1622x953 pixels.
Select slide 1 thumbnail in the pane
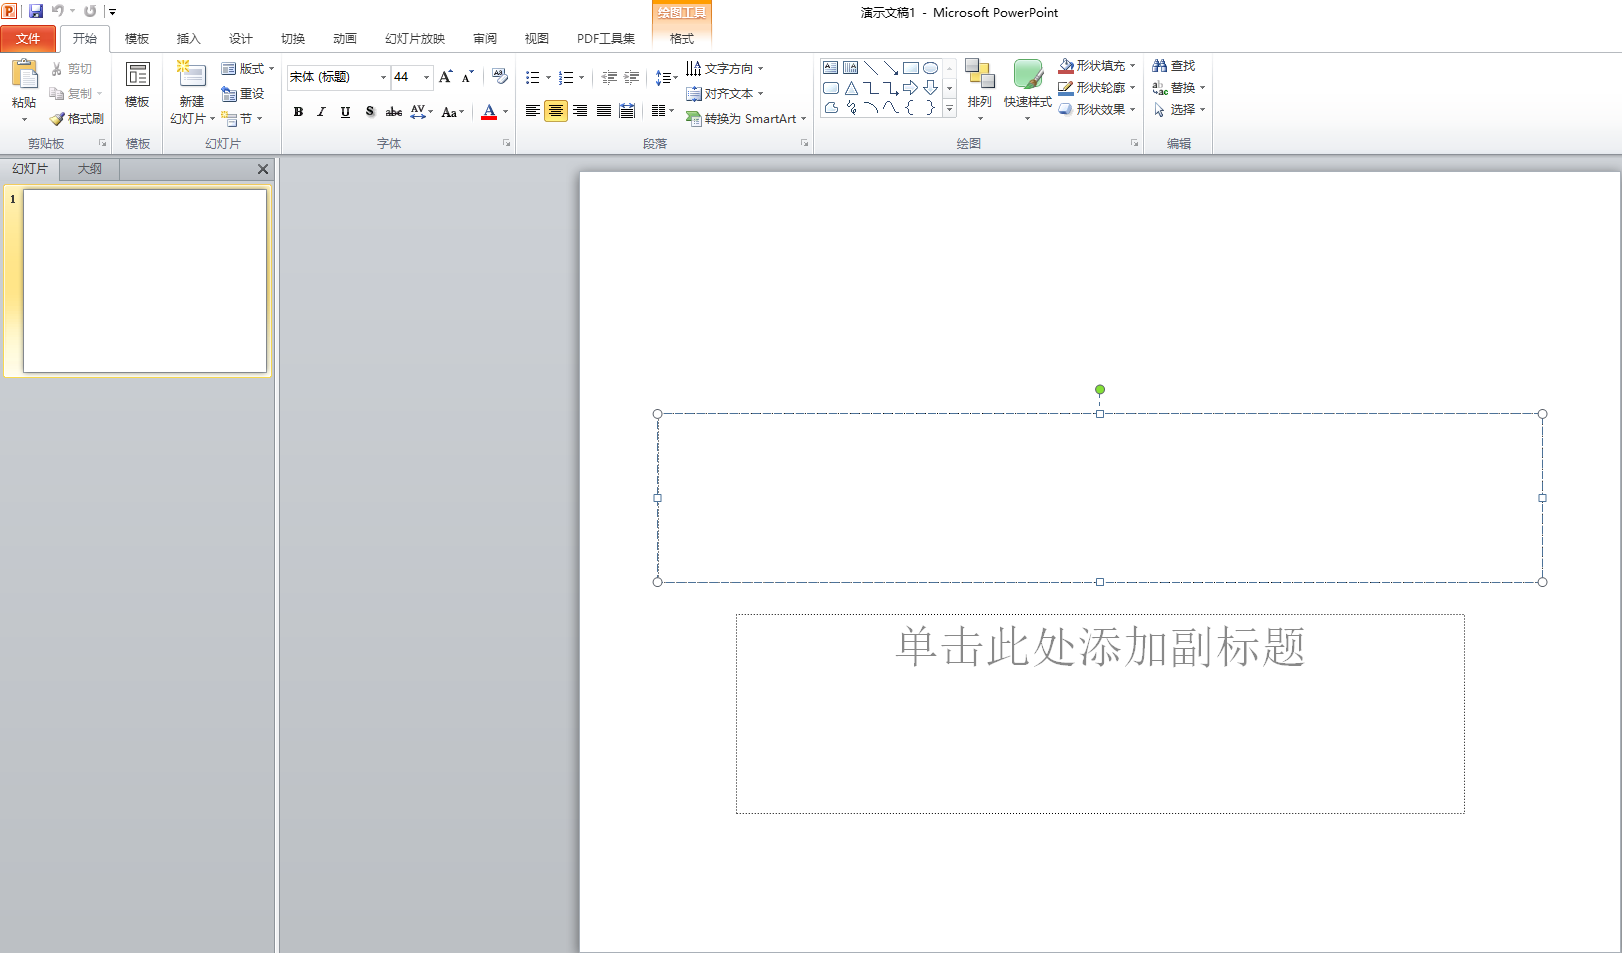145,281
